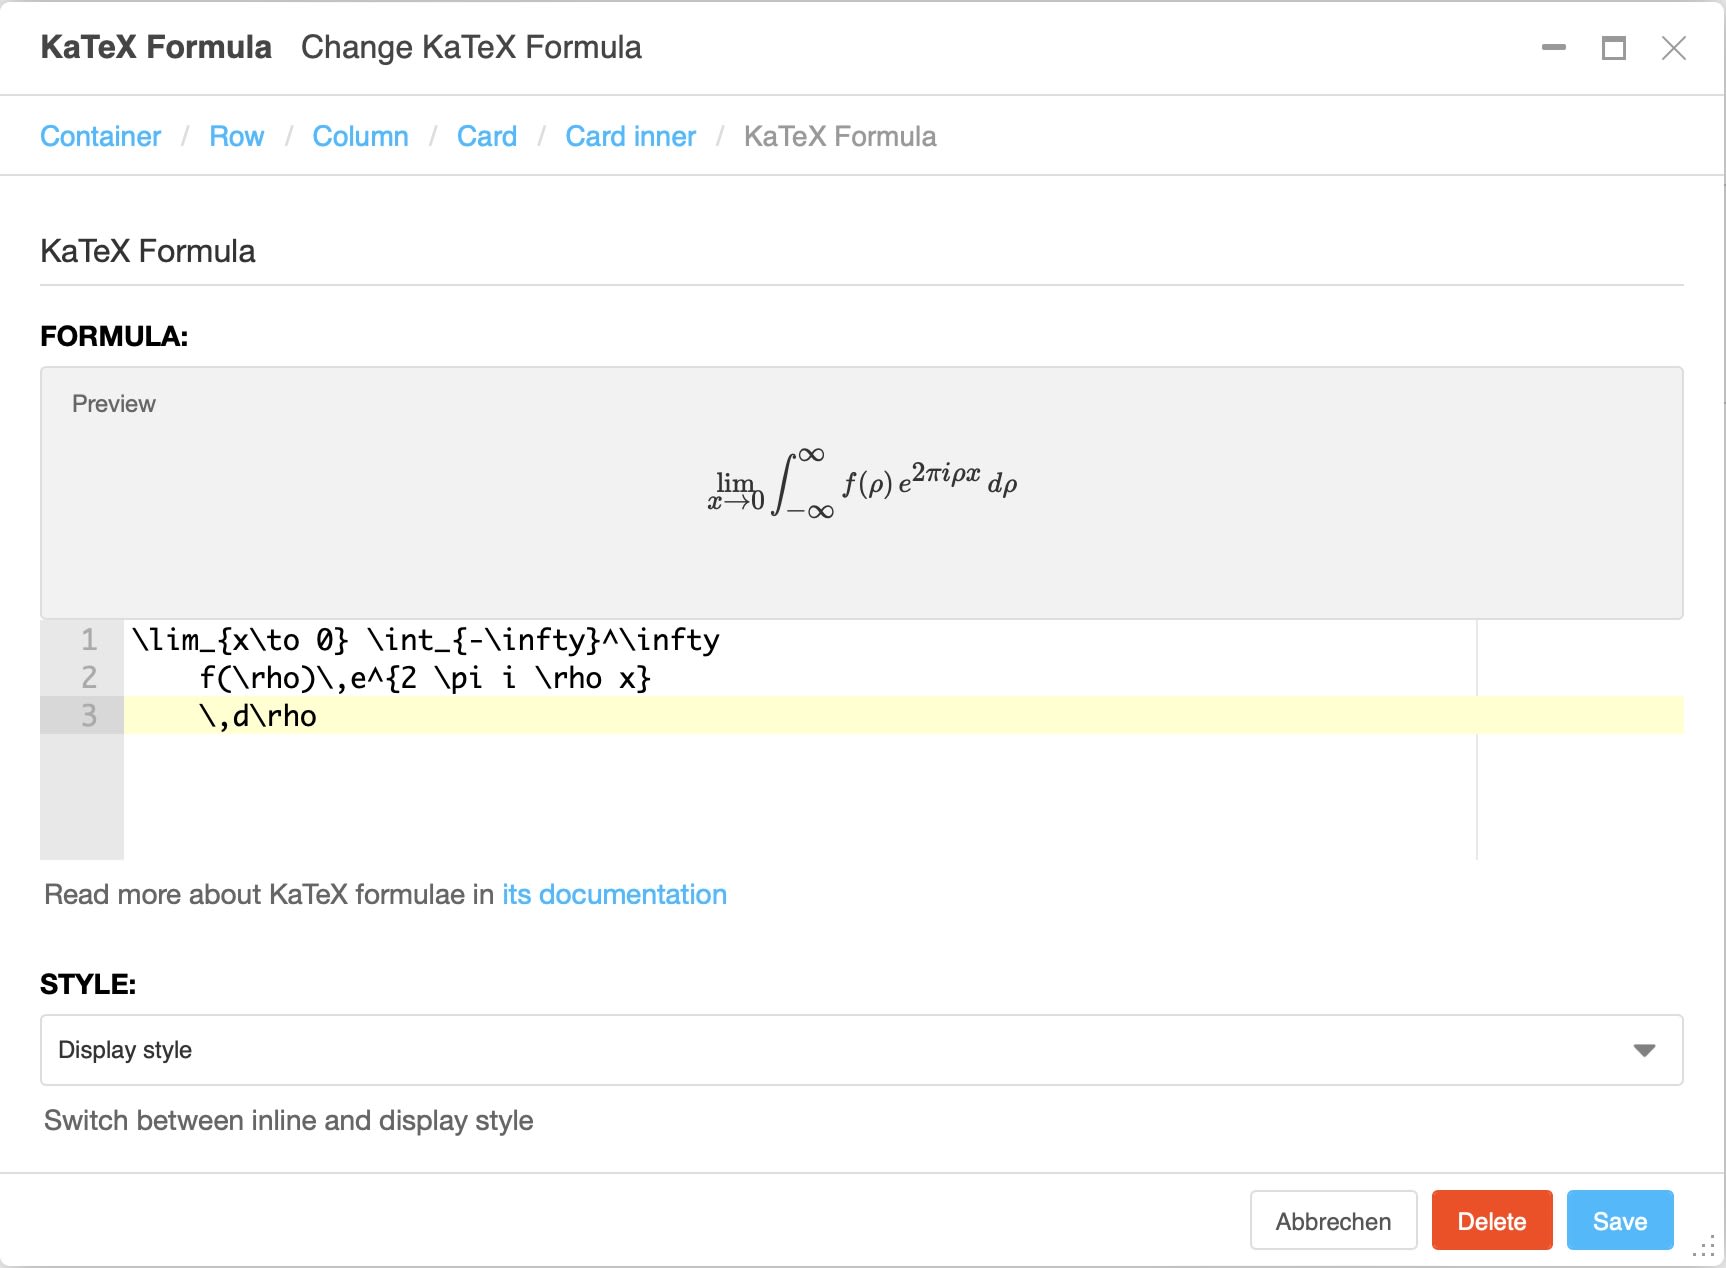Image resolution: width=1726 pixels, height=1268 pixels.
Task: Open the KaTeX documentation link
Action: (x=613, y=894)
